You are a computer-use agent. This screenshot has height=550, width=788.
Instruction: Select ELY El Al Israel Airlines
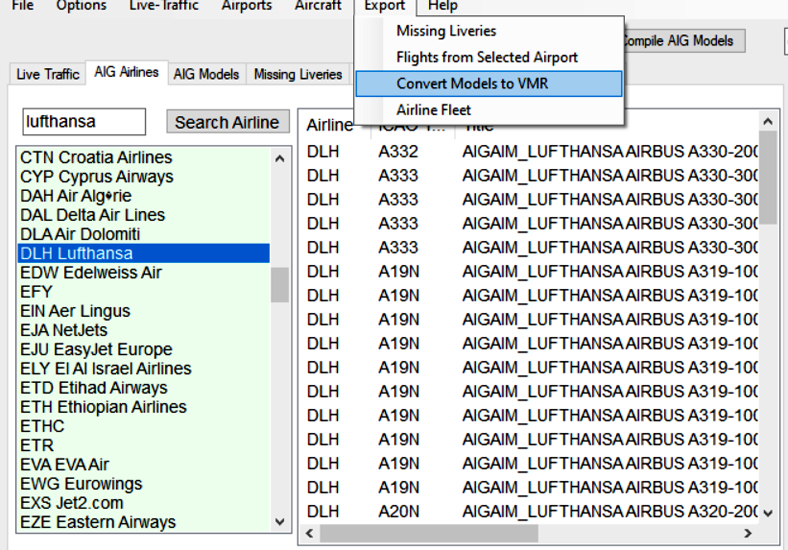tap(144, 369)
